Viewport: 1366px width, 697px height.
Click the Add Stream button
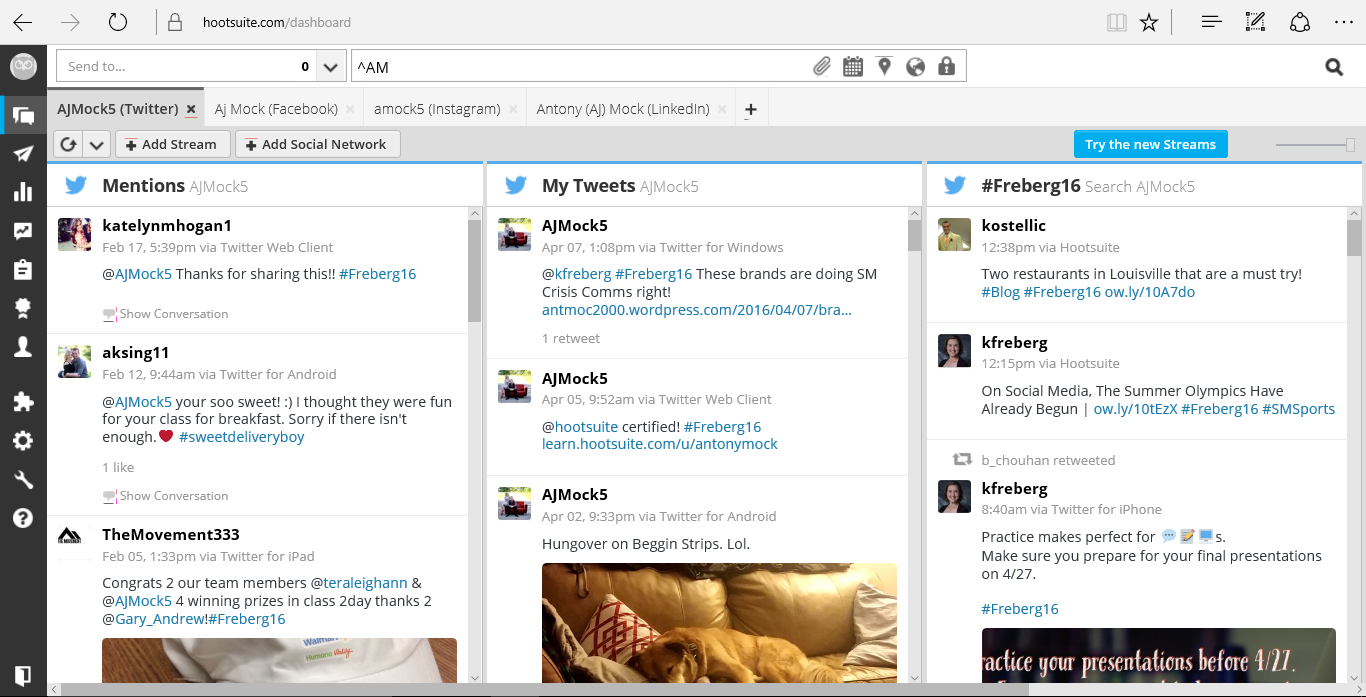(172, 145)
